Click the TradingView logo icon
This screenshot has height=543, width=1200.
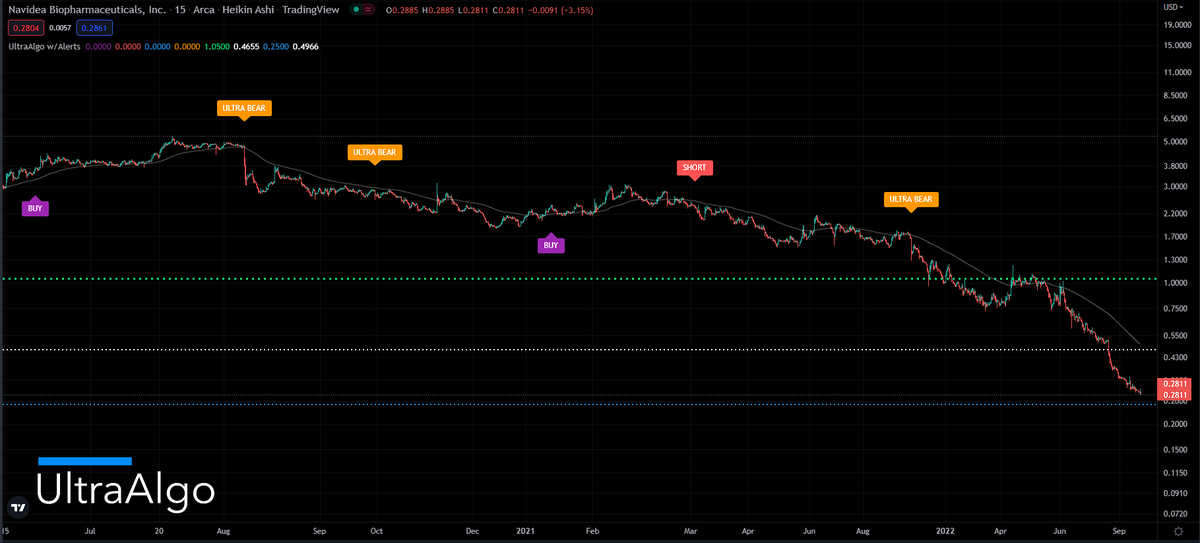point(17,506)
